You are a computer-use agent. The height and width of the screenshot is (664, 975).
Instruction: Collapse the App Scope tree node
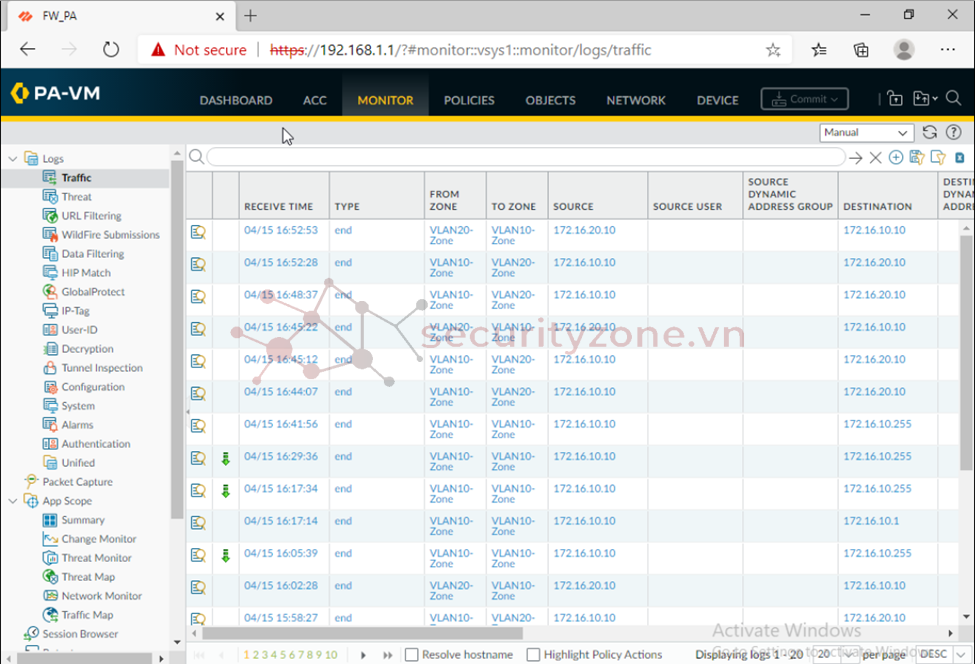12,501
